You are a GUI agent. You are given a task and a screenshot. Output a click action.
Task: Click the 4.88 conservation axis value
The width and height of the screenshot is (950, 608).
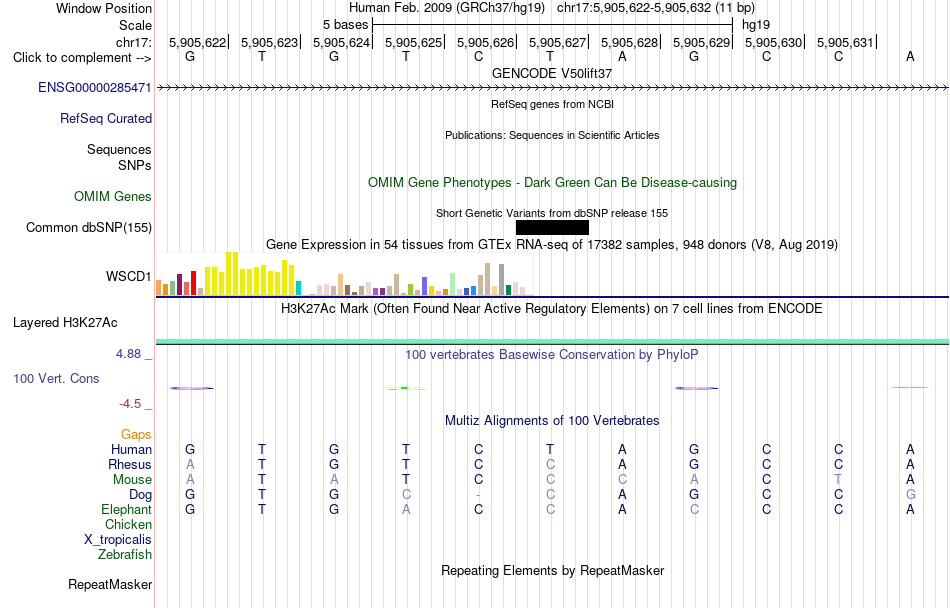(x=129, y=354)
